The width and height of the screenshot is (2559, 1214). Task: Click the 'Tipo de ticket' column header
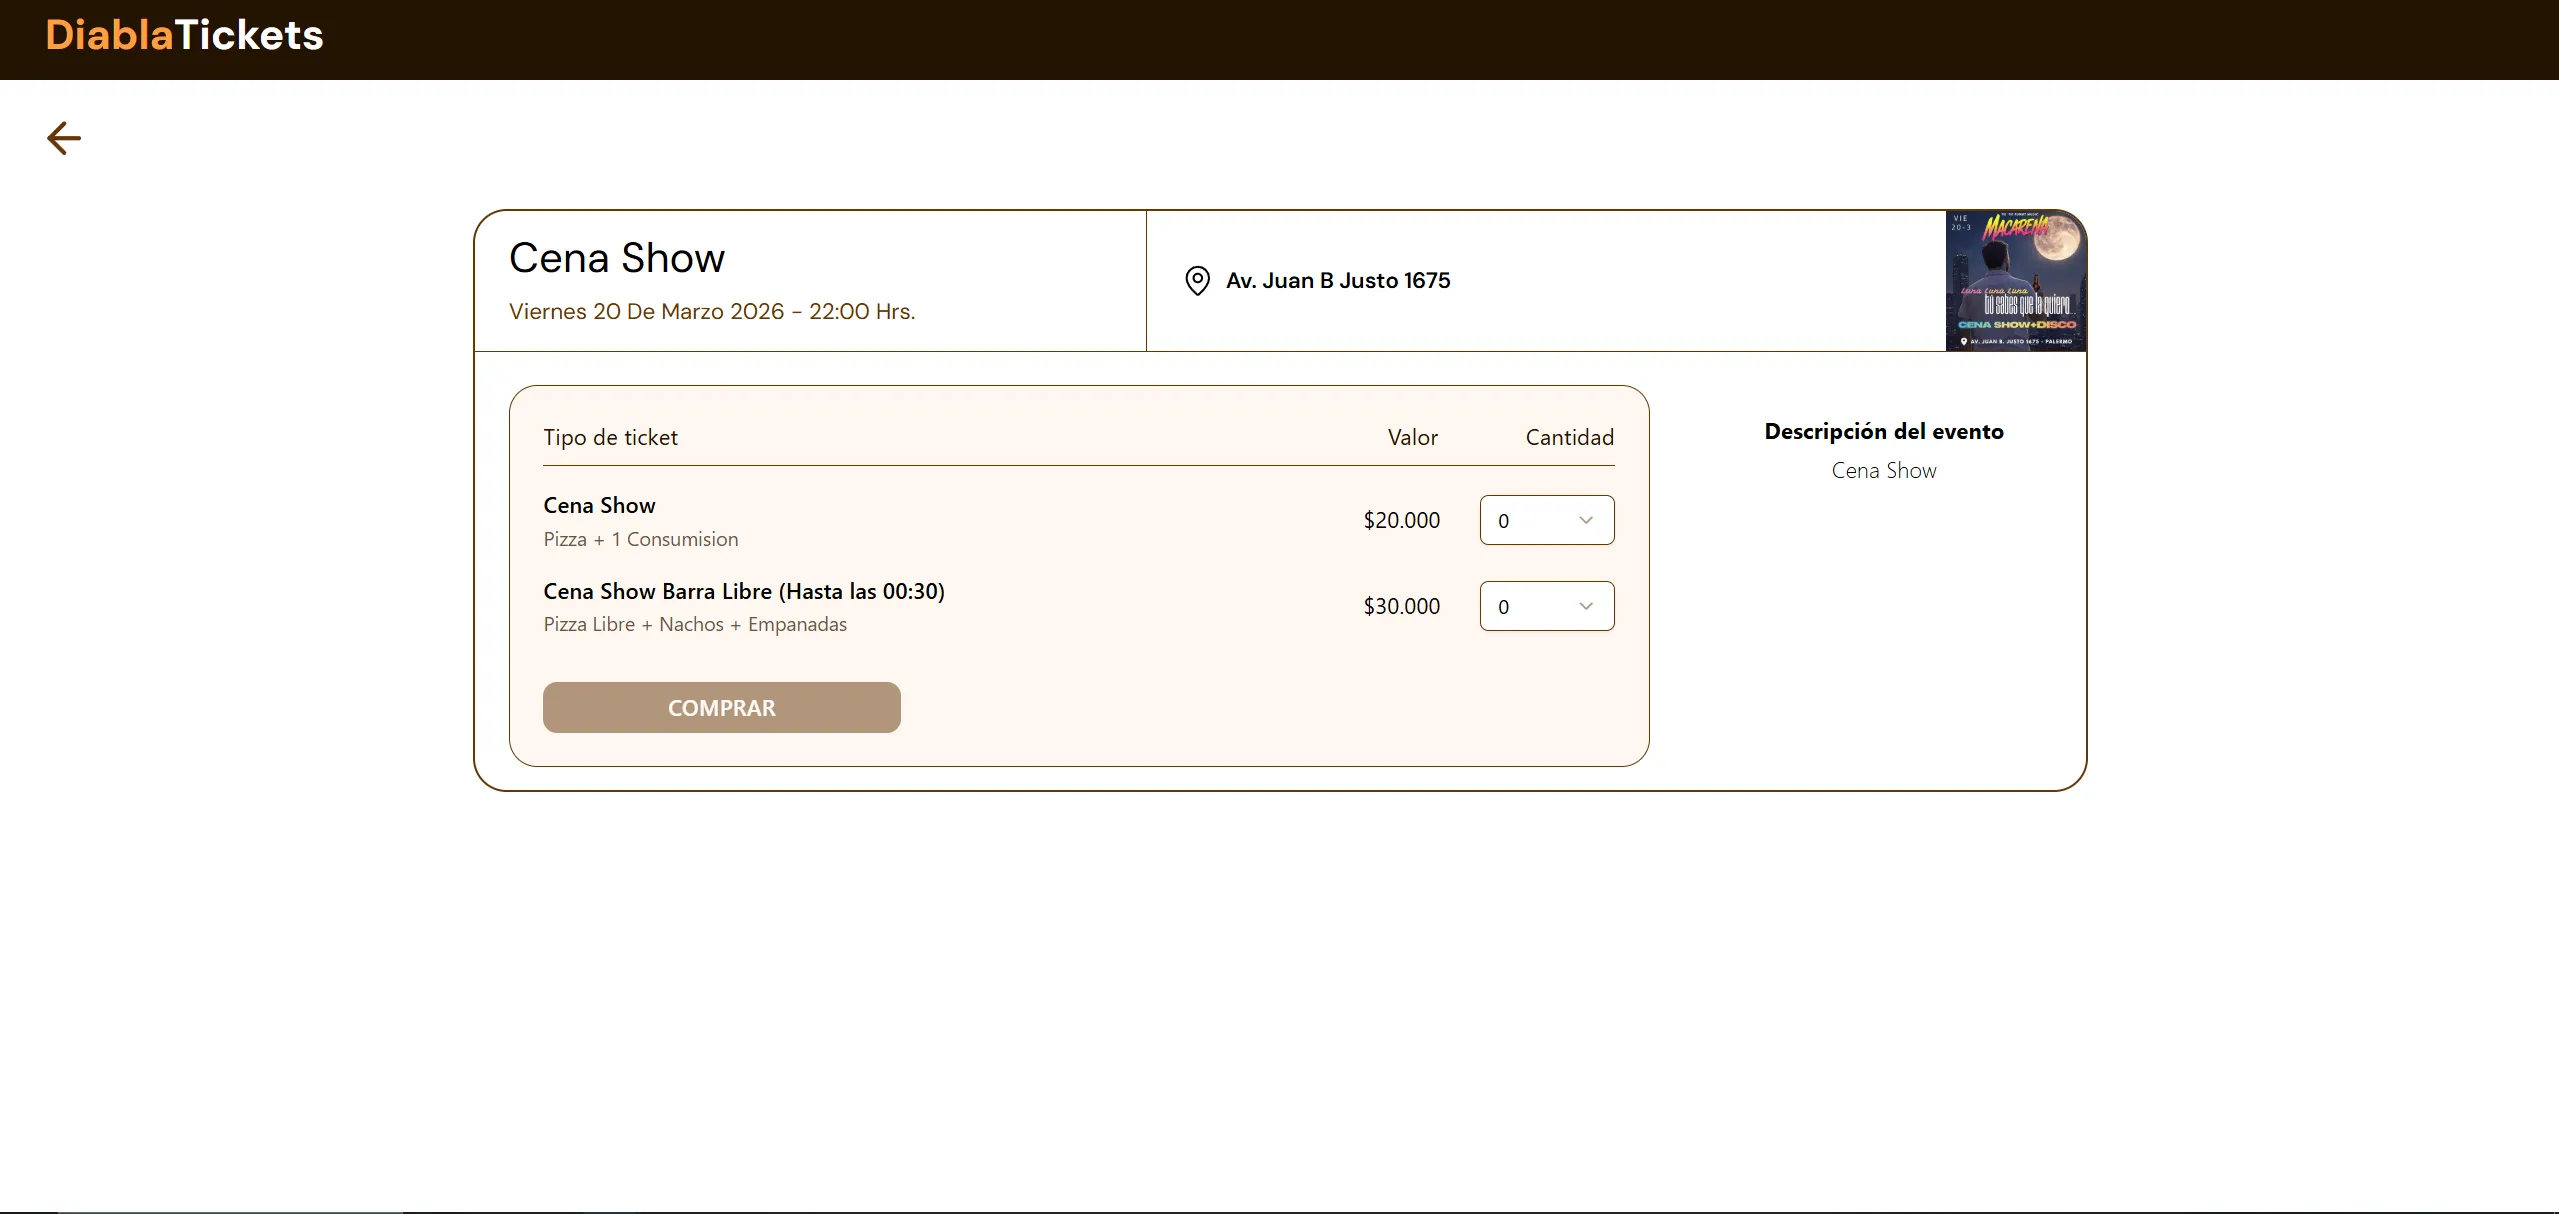click(610, 437)
